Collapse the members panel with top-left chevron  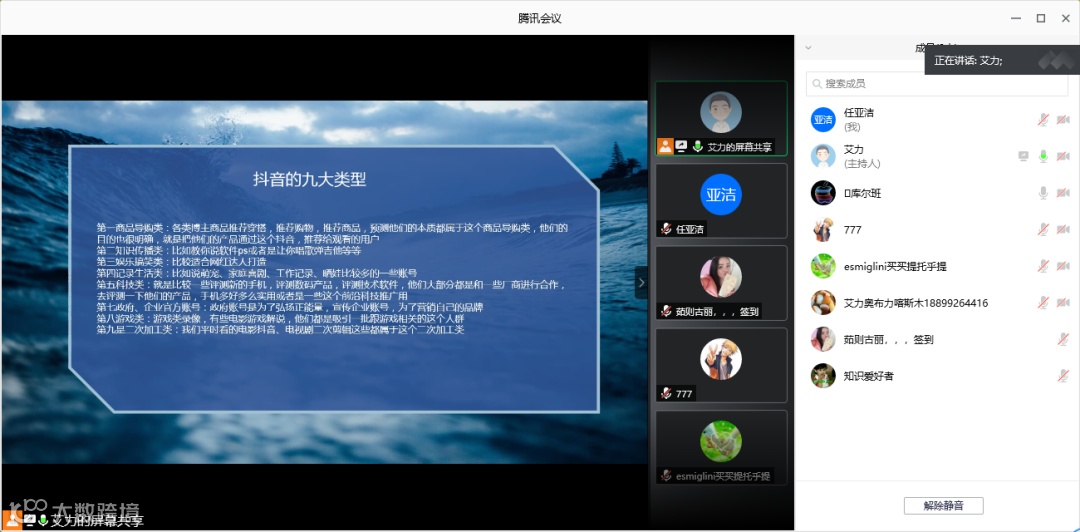click(809, 48)
